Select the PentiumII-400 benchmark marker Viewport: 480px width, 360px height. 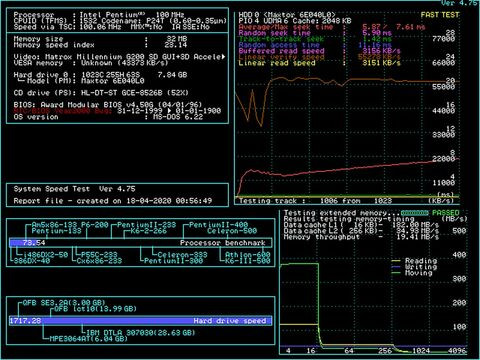click(218, 225)
